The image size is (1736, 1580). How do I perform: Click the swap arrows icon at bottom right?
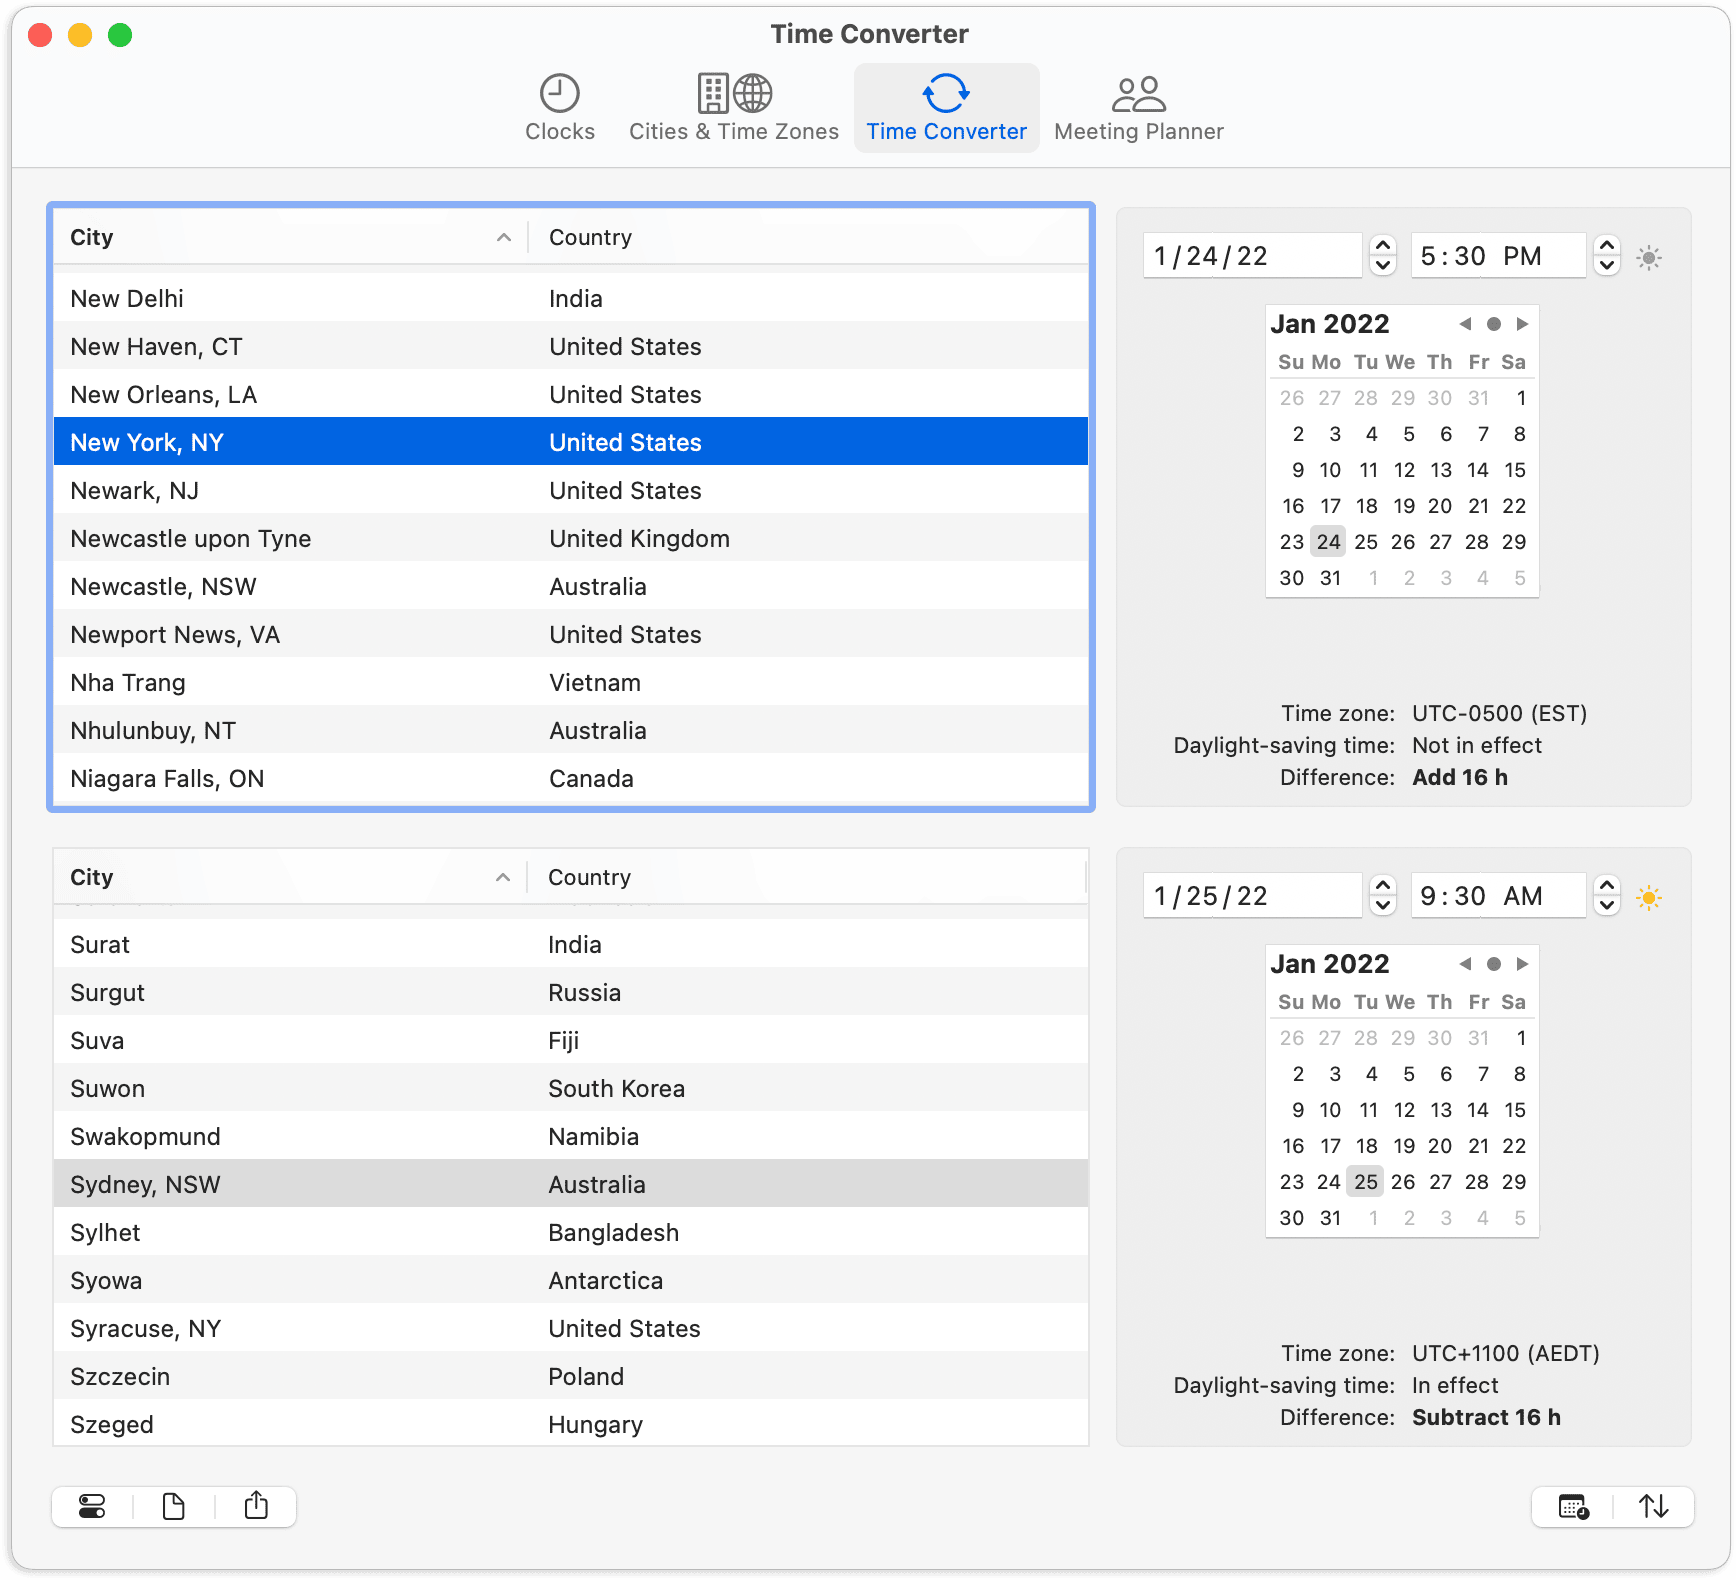coord(1654,1506)
